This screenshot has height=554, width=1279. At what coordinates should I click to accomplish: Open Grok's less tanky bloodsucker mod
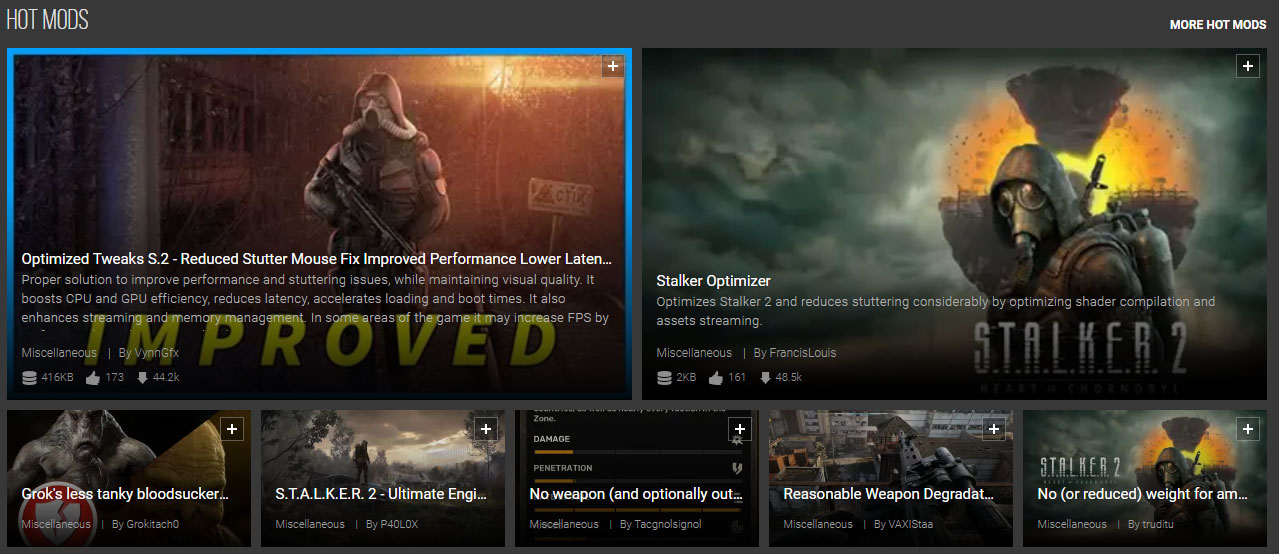(125, 494)
